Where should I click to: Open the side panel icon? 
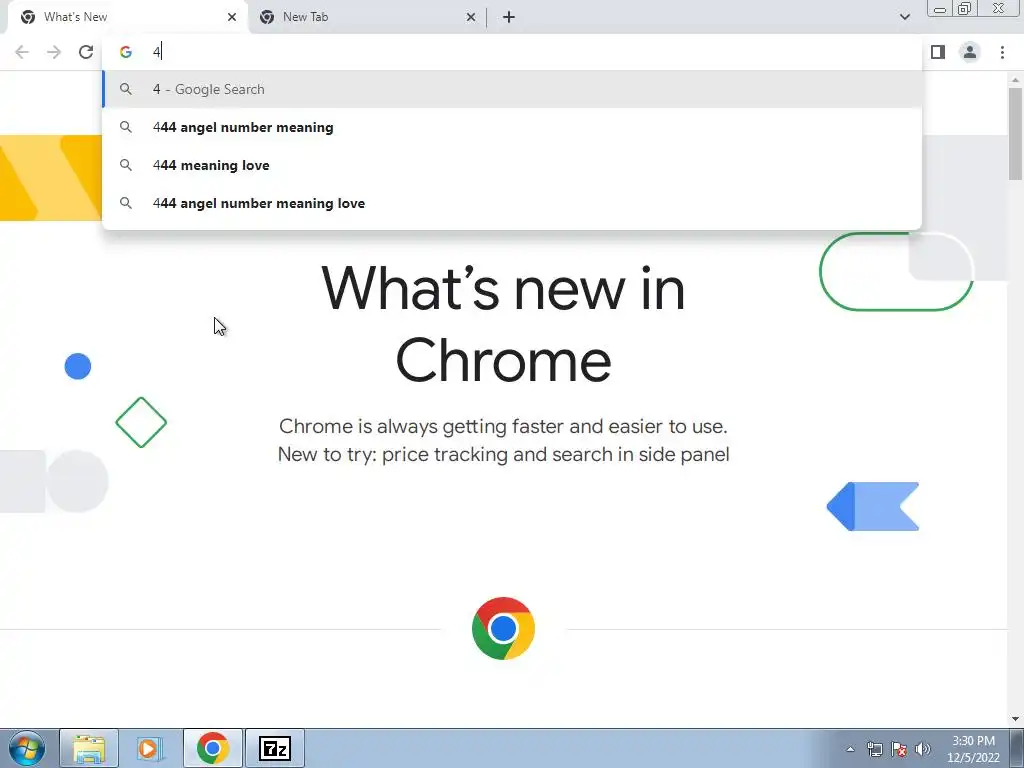(x=938, y=52)
